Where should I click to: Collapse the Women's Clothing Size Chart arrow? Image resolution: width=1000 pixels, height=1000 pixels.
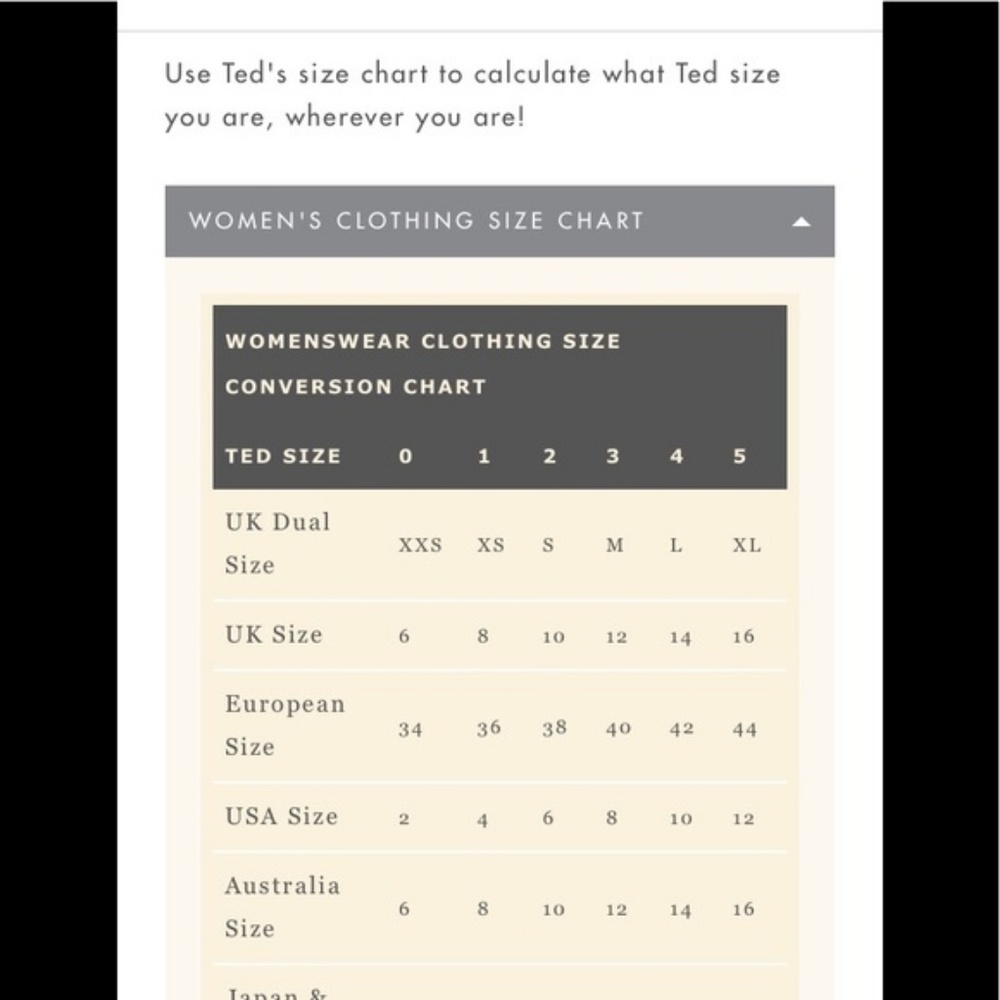click(x=801, y=222)
